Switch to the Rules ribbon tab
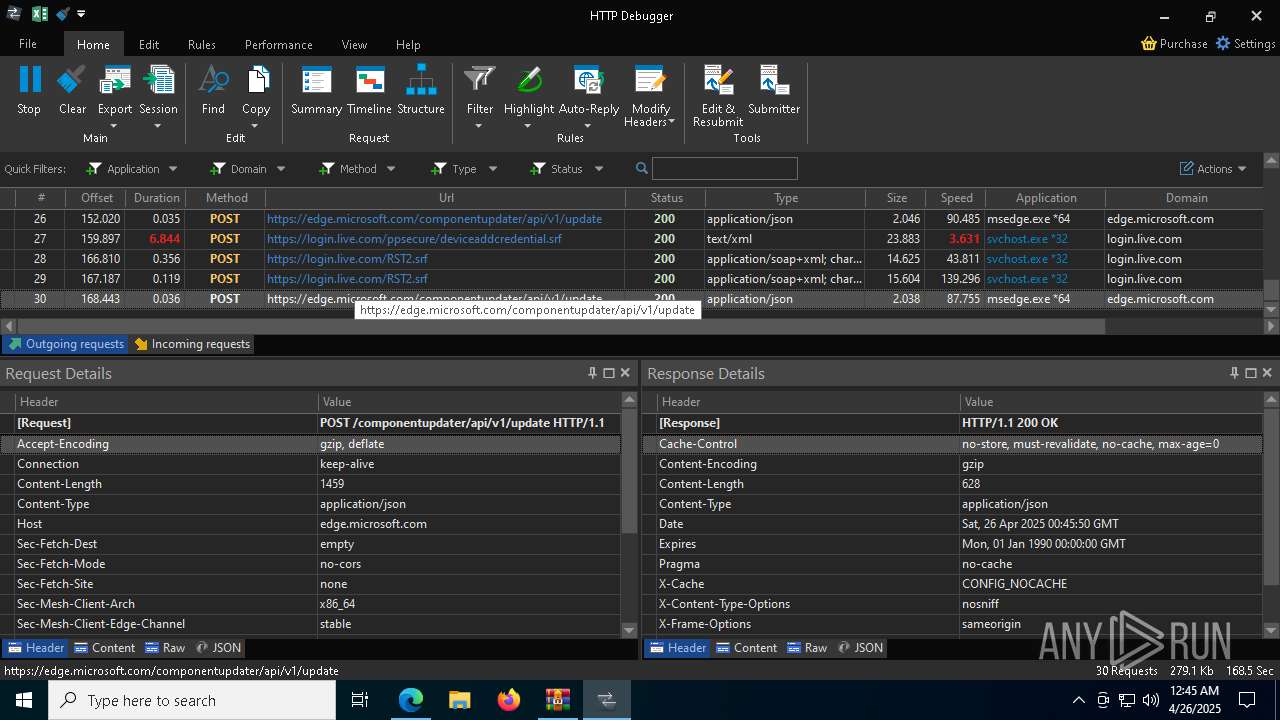Viewport: 1280px width, 720px height. 202,44
